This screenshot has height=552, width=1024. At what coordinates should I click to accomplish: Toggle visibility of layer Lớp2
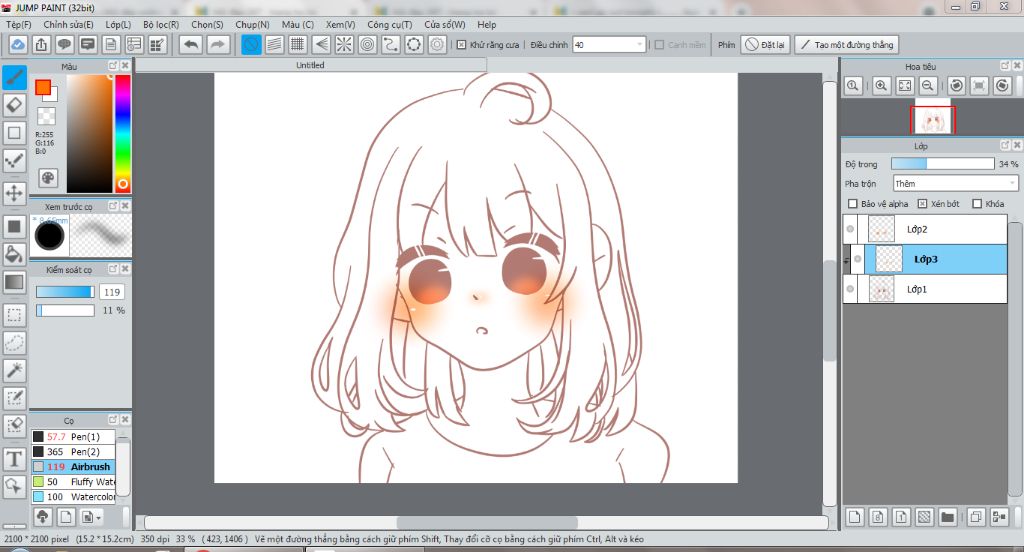pos(850,229)
